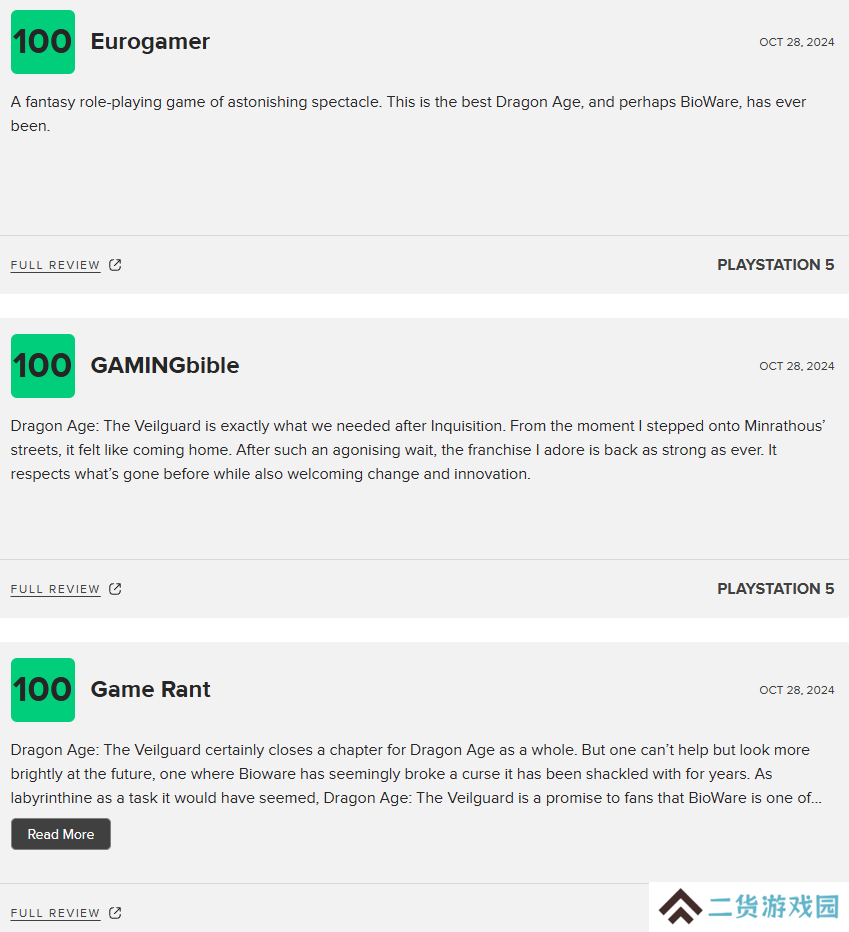Screen dimensions: 849x932
Task: Click the Chinese watermark text at the corner
Action: (773, 907)
